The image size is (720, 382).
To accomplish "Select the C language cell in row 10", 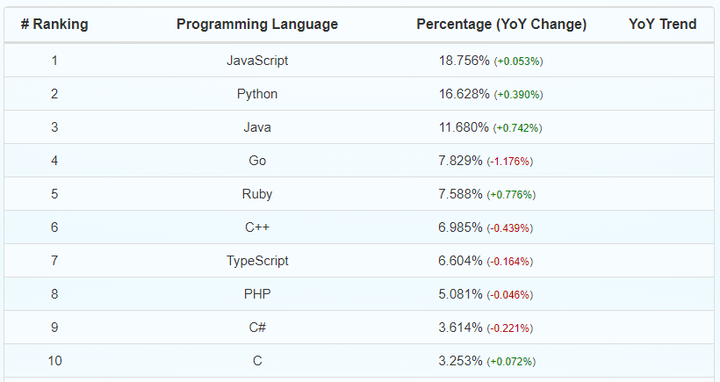I will pos(257,361).
